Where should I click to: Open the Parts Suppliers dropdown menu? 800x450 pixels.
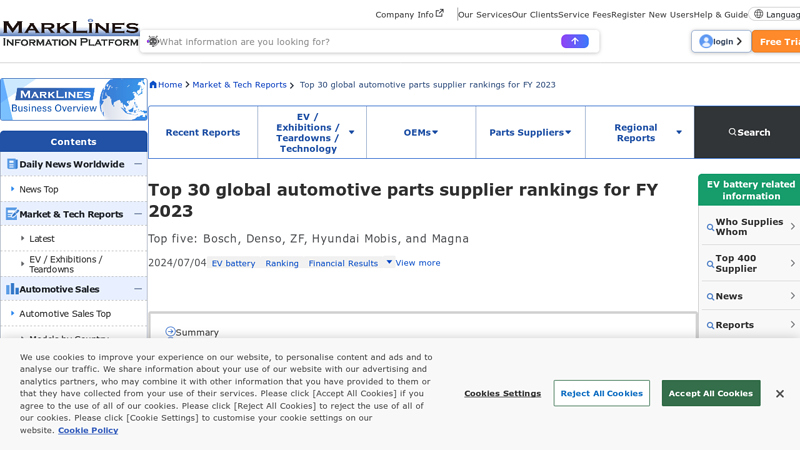[x=530, y=132]
